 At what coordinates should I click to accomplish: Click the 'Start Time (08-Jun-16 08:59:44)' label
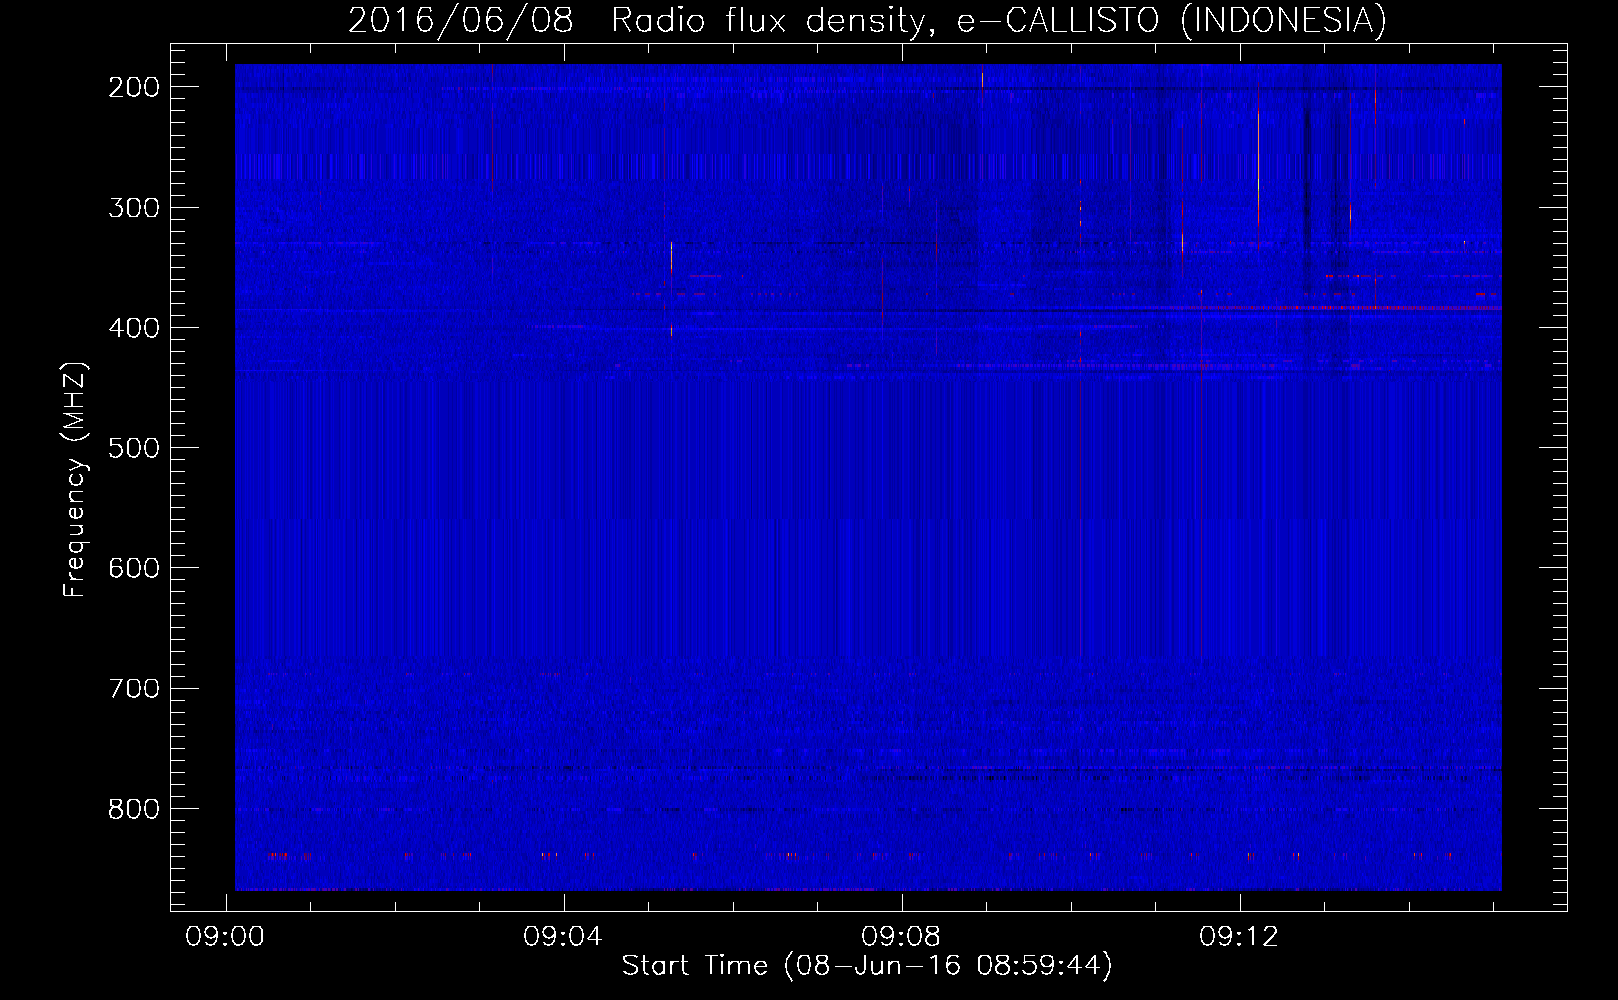[x=867, y=966]
